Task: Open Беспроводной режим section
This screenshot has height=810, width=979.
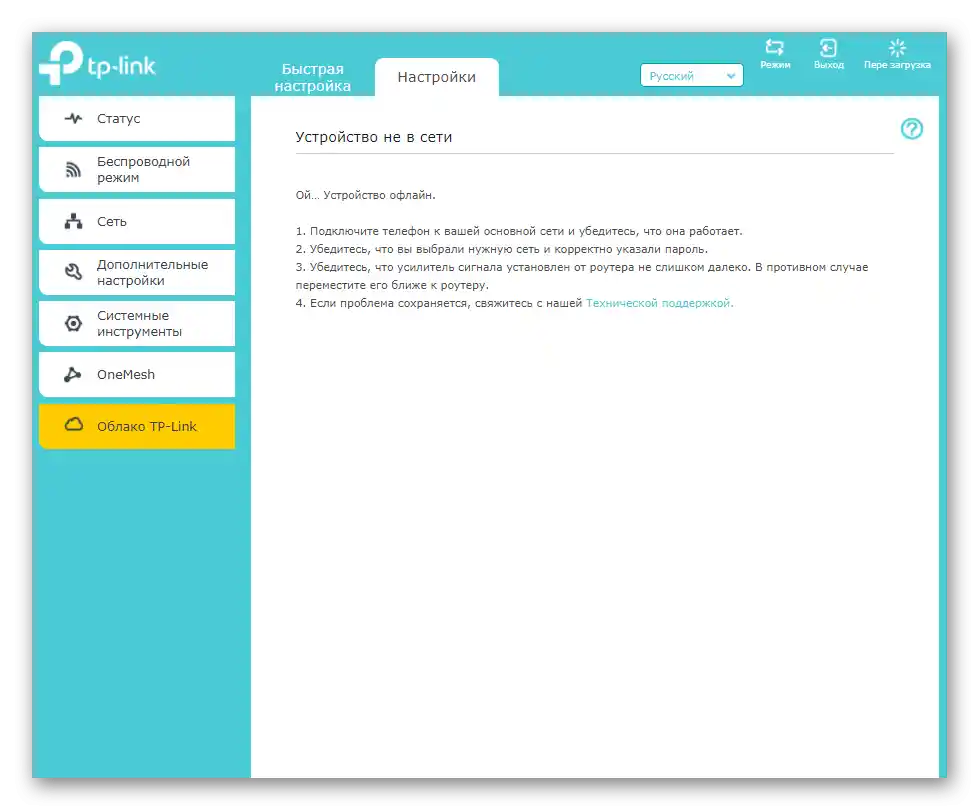Action: click(137, 169)
